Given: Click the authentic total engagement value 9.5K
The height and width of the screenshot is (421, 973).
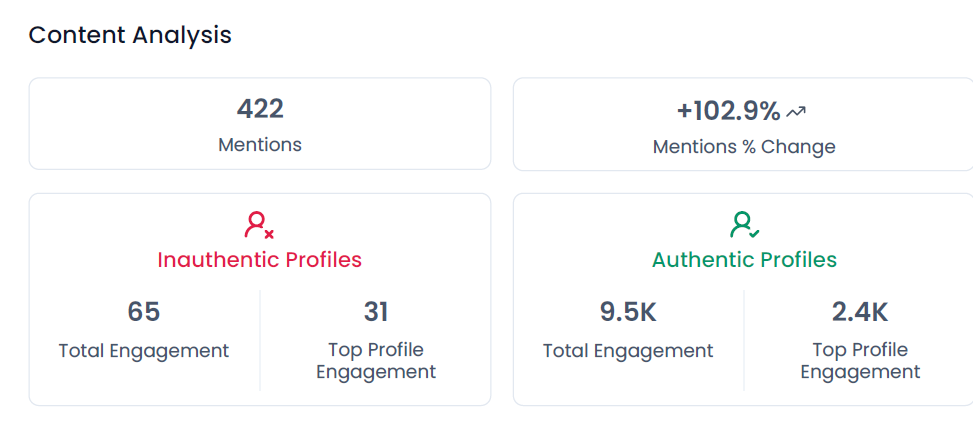Looking at the screenshot, I should point(628,312).
